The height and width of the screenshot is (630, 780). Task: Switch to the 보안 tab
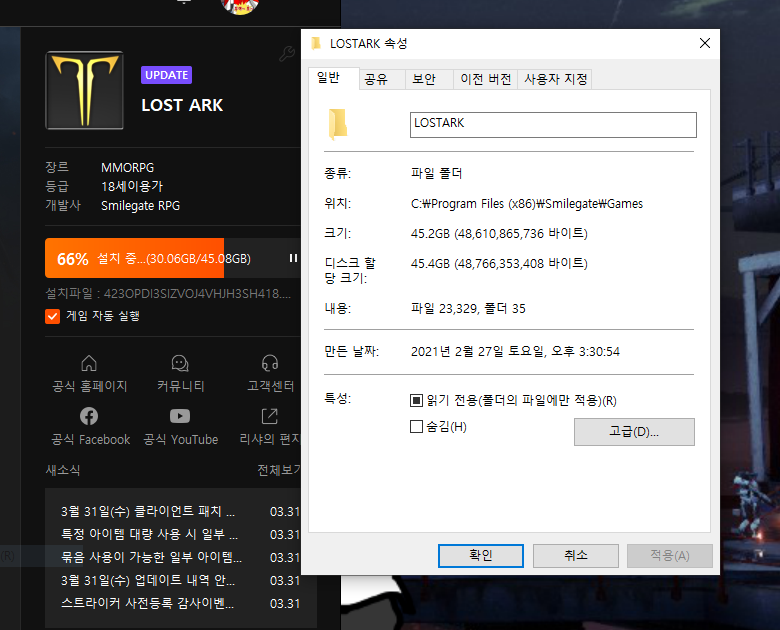429,79
